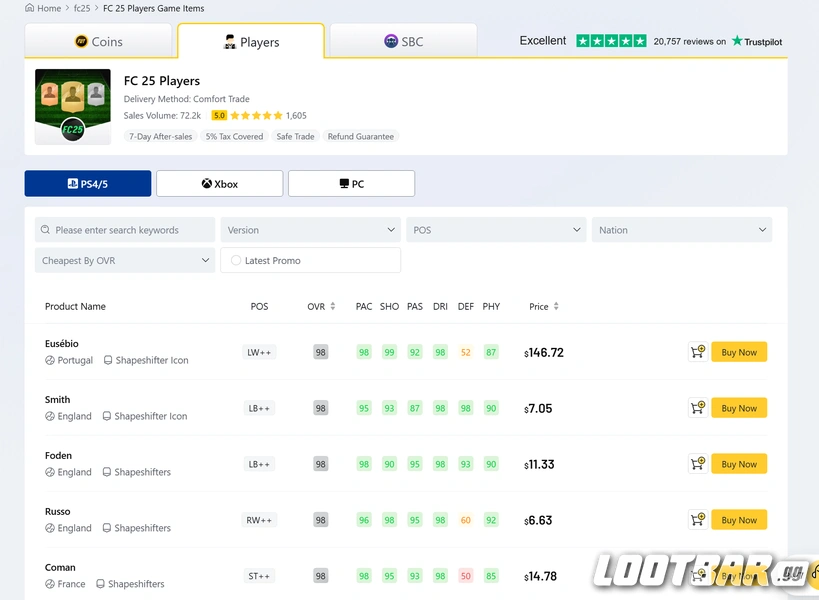Image resolution: width=819 pixels, height=600 pixels.
Task: Switch to the Coins tab
Action: (98, 41)
